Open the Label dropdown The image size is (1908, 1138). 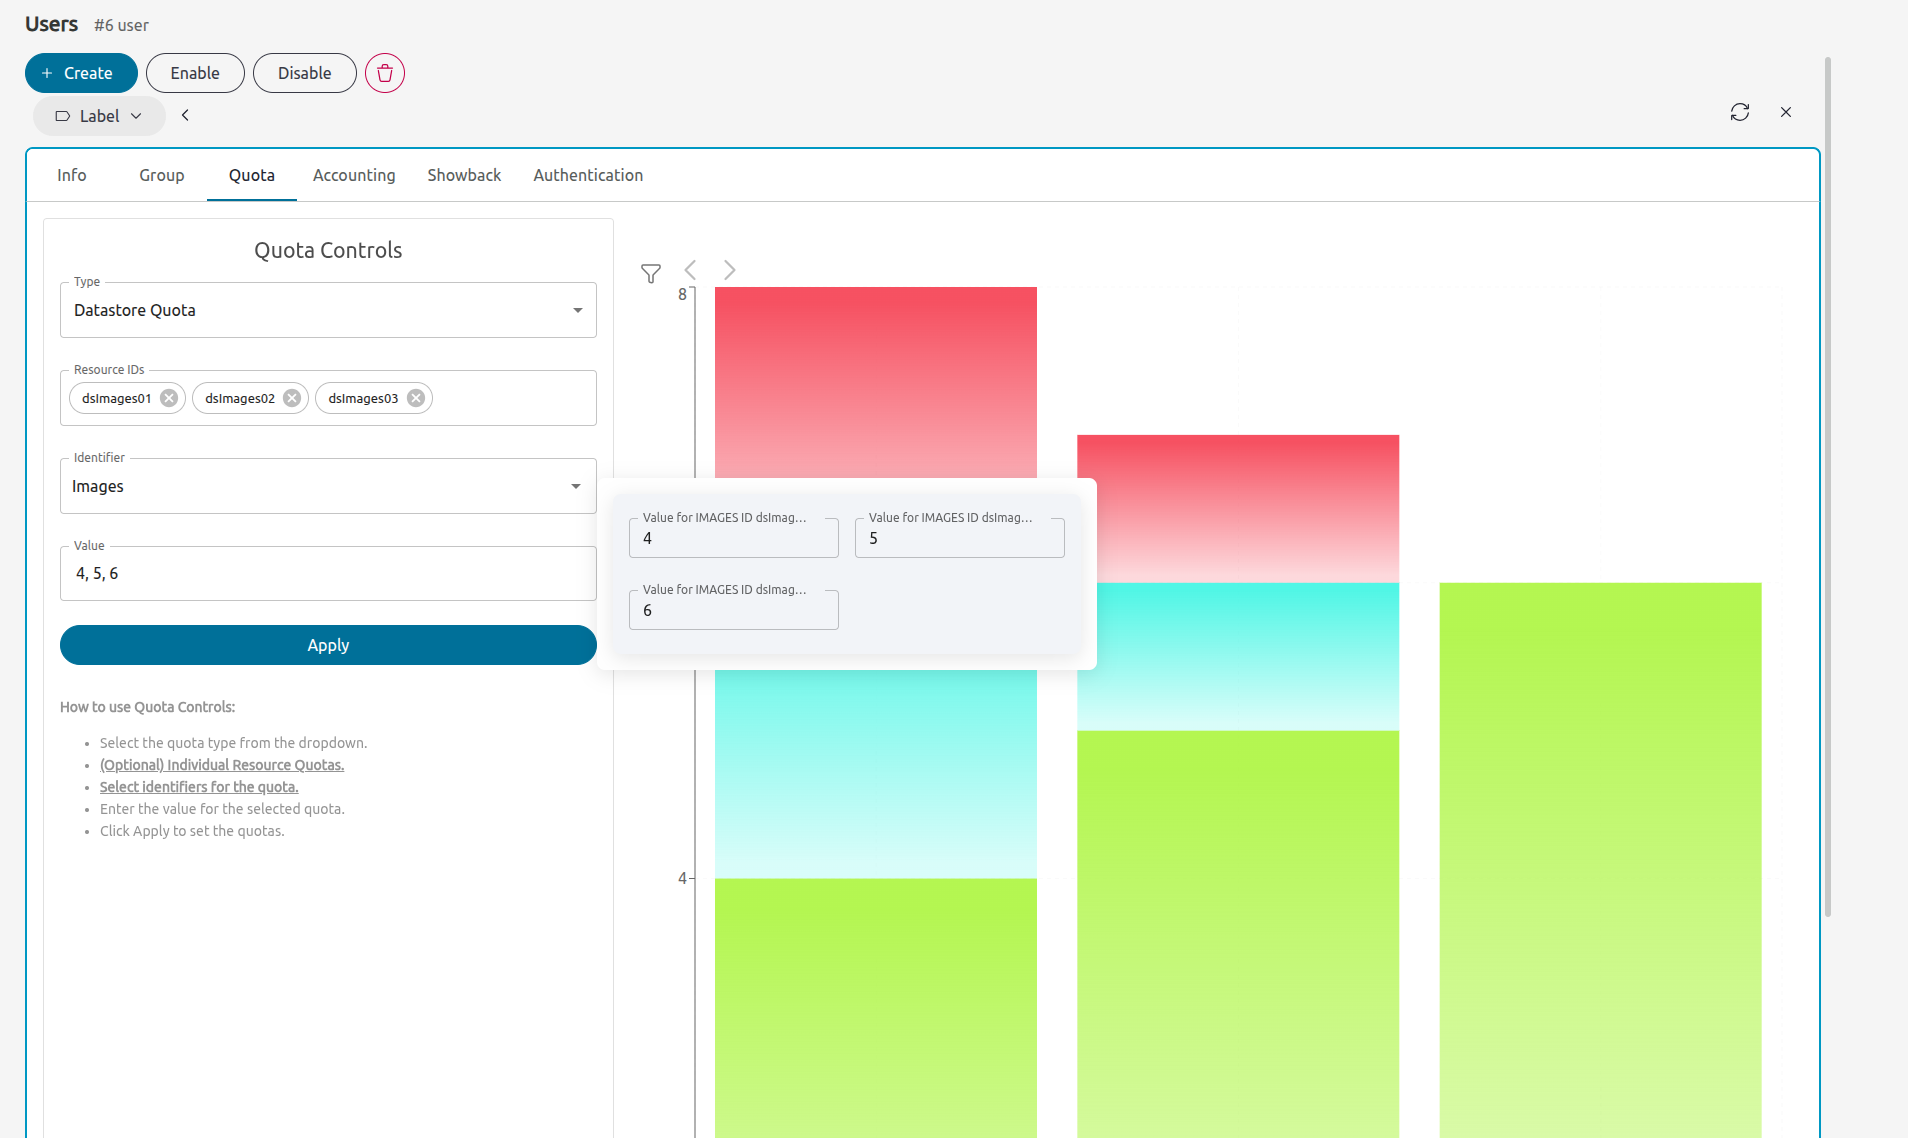pyautogui.click(x=99, y=116)
